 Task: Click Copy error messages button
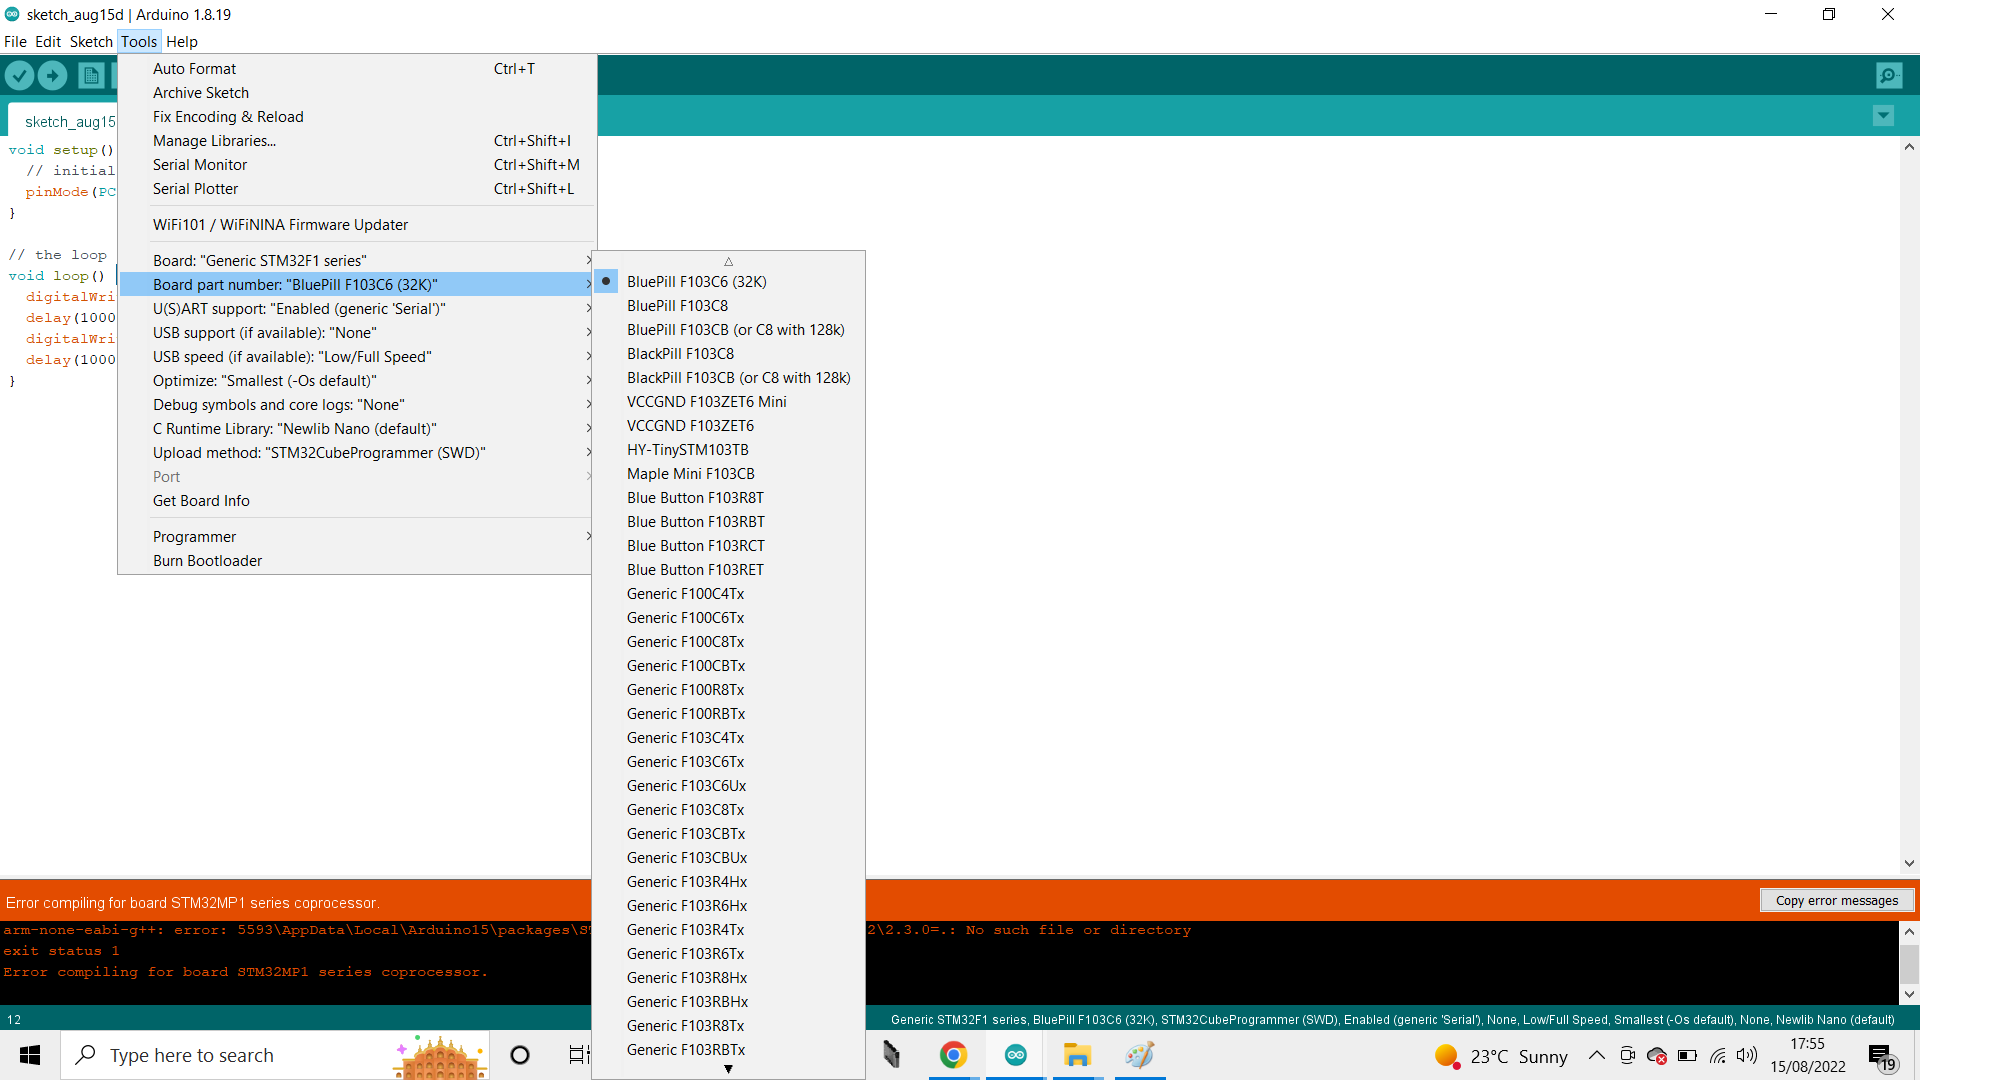click(x=1837, y=901)
